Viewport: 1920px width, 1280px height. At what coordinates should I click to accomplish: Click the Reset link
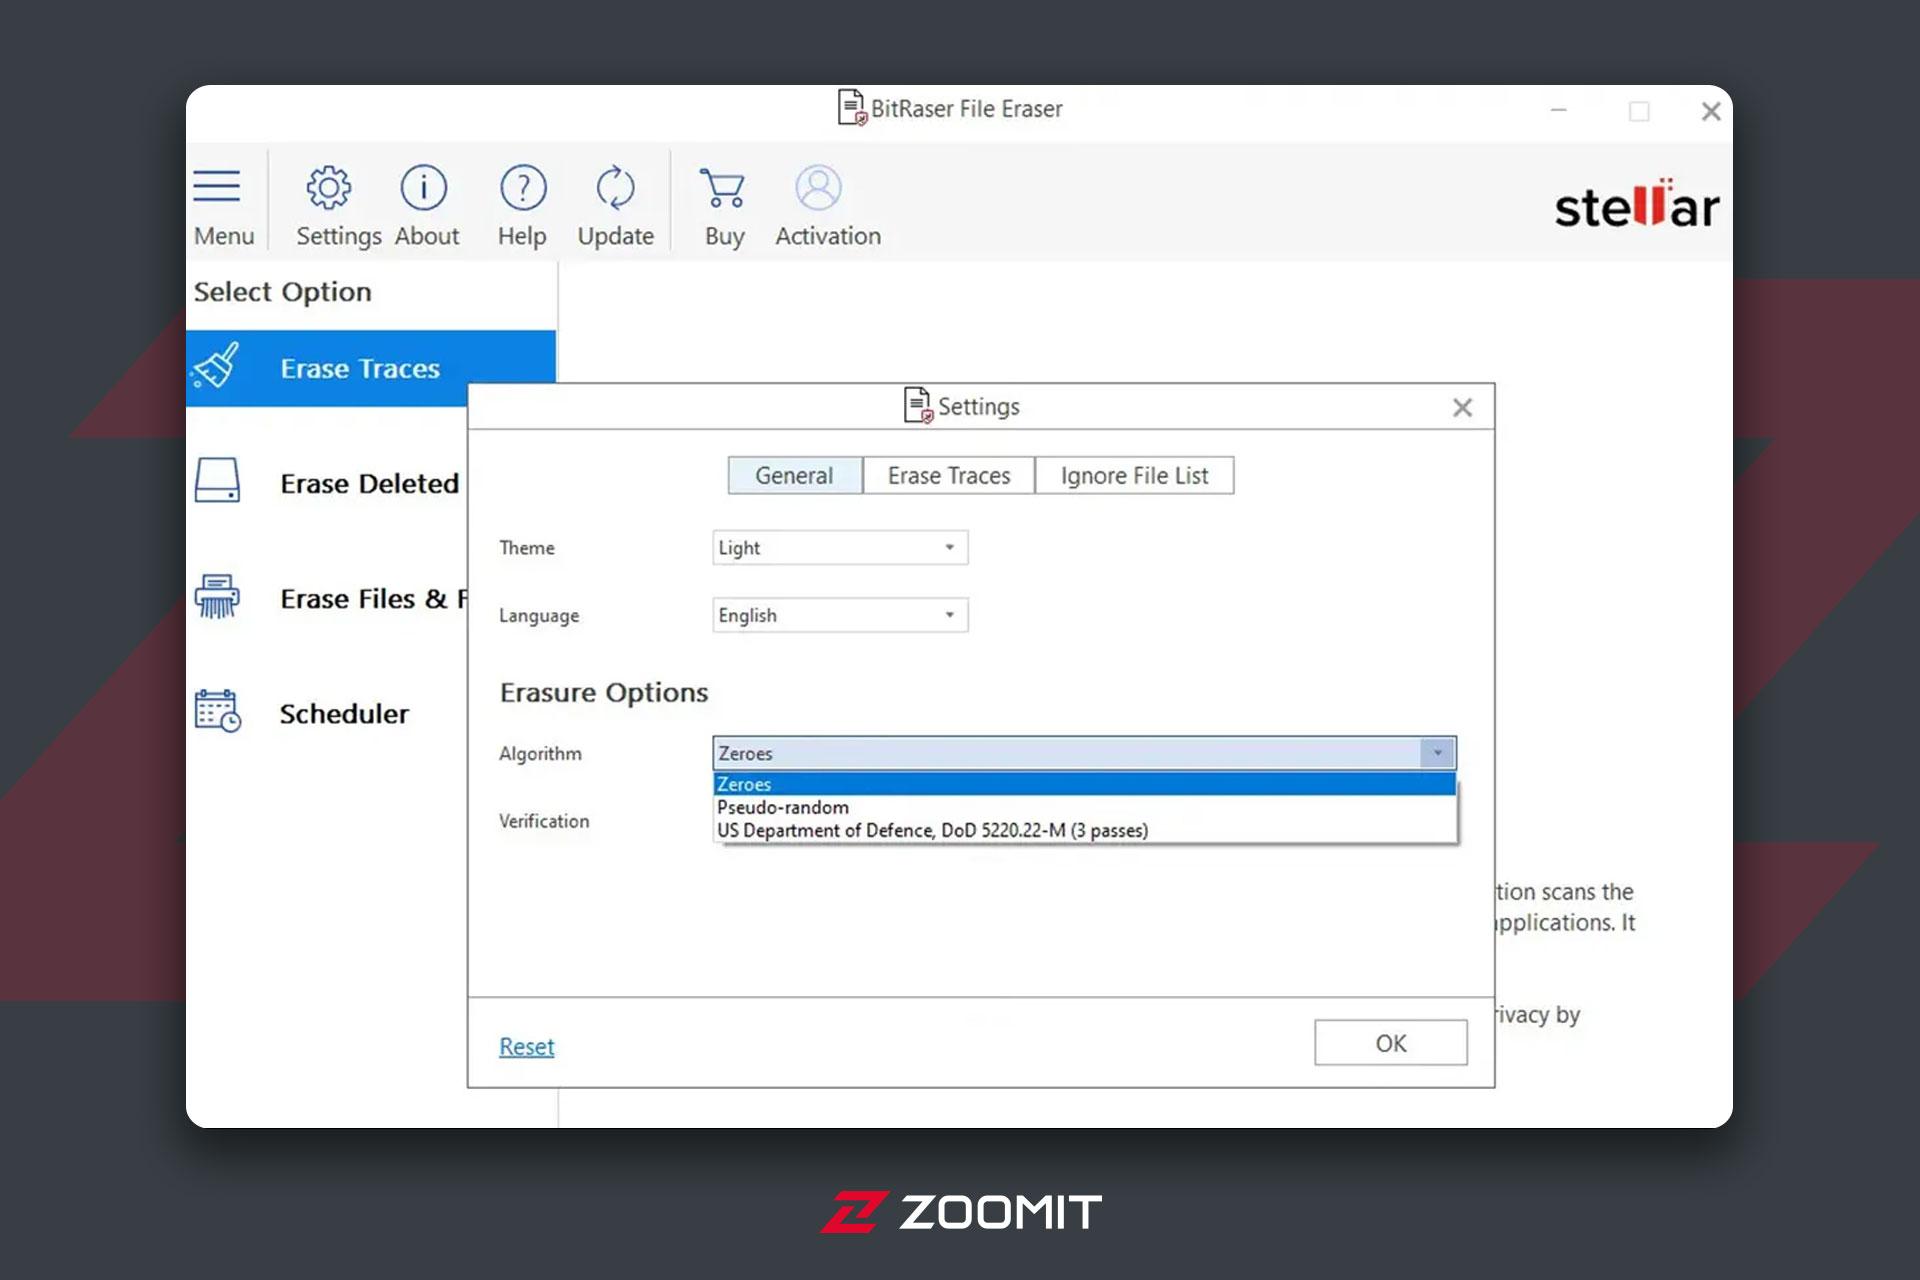tap(527, 1046)
